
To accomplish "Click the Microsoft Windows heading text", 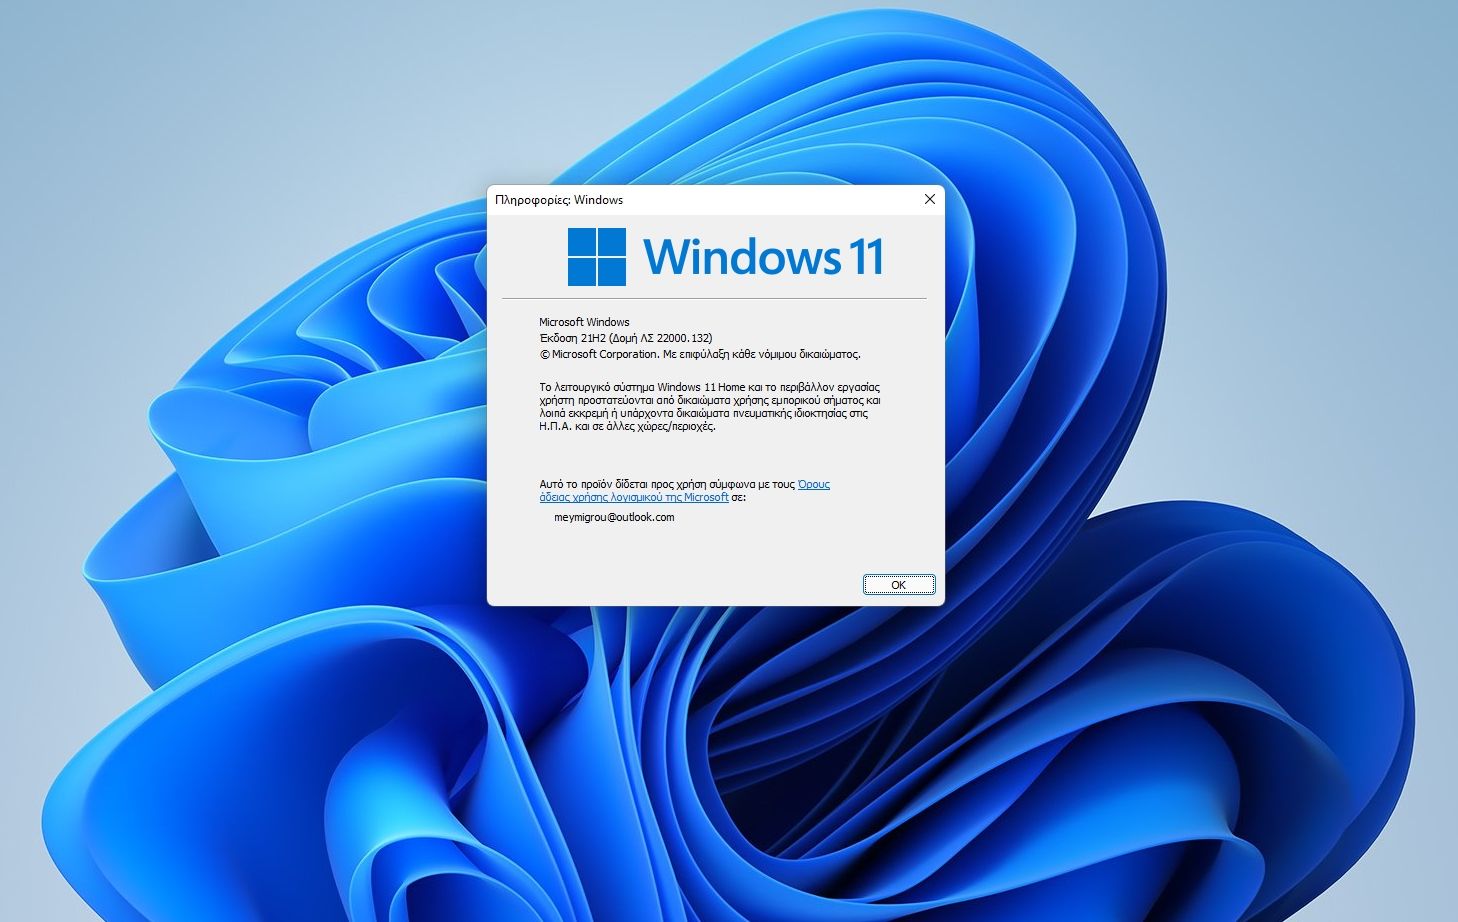I will [585, 321].
